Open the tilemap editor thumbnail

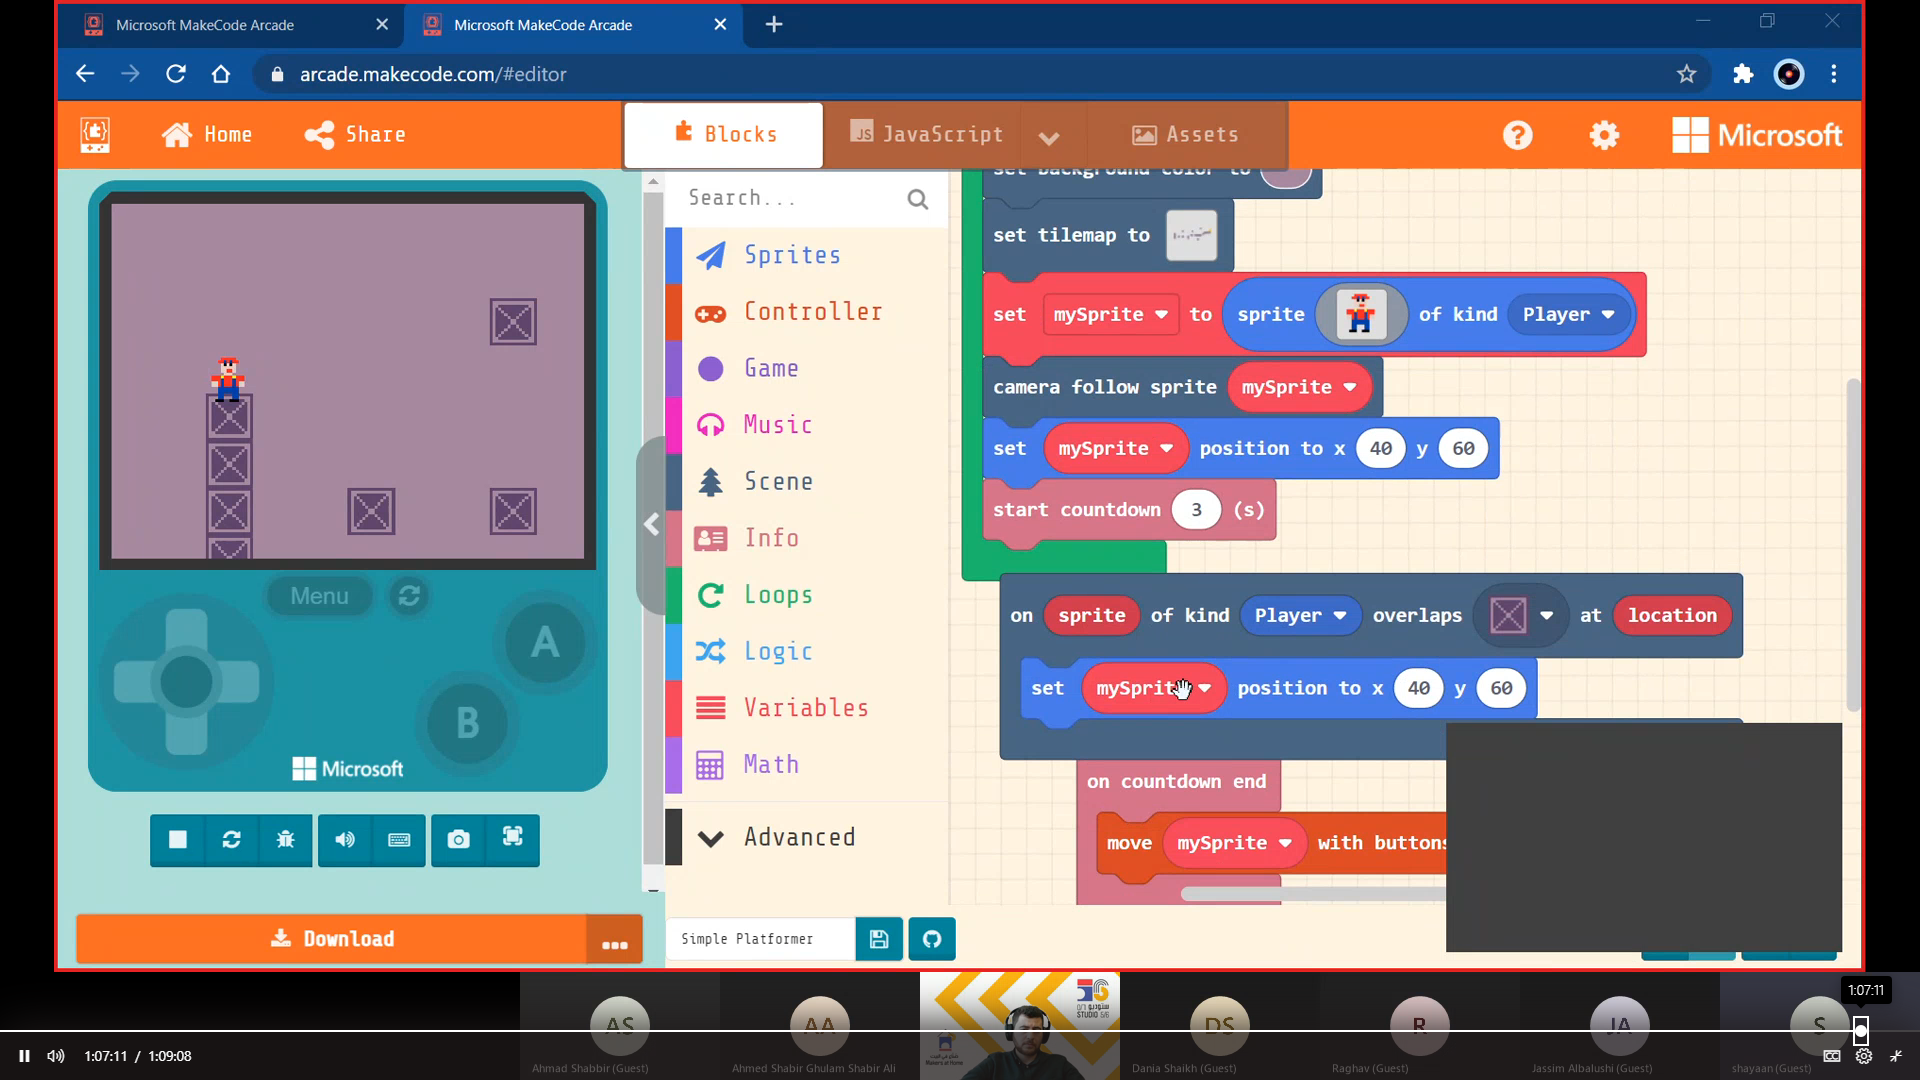(x=1191, y=236)
